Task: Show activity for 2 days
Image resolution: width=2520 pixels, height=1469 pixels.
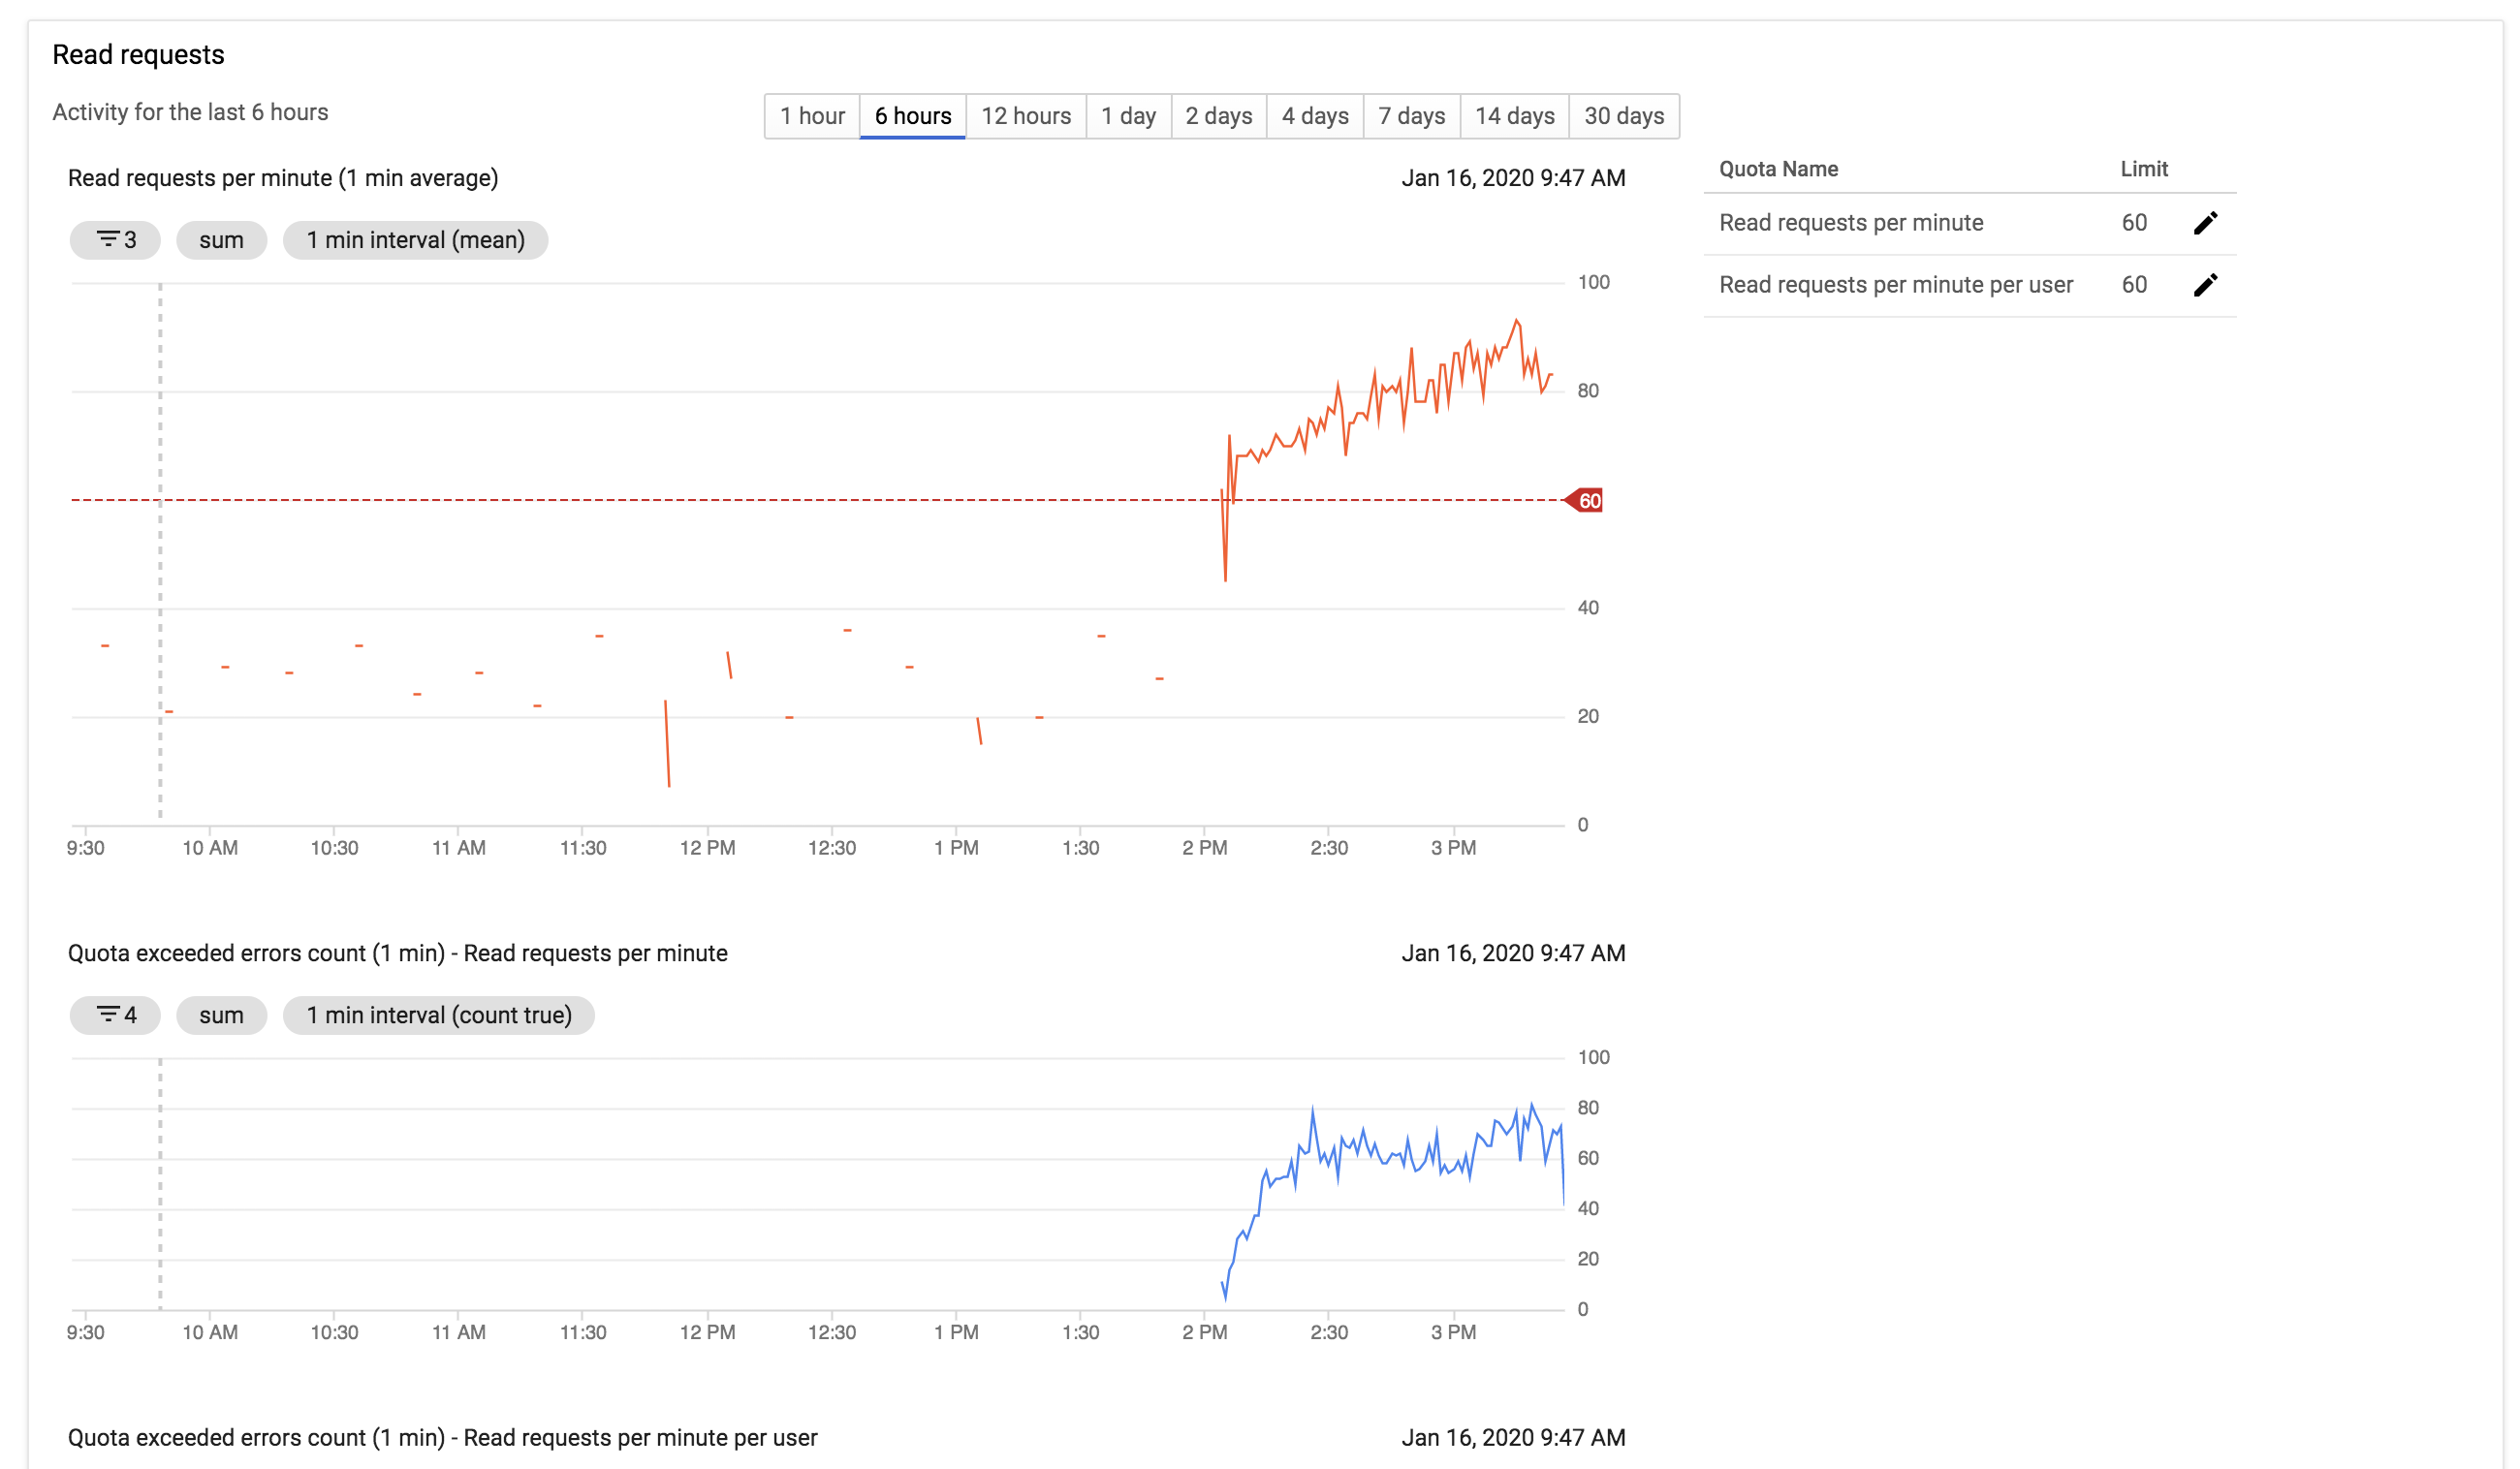Action: click(x=1219, y=116)
